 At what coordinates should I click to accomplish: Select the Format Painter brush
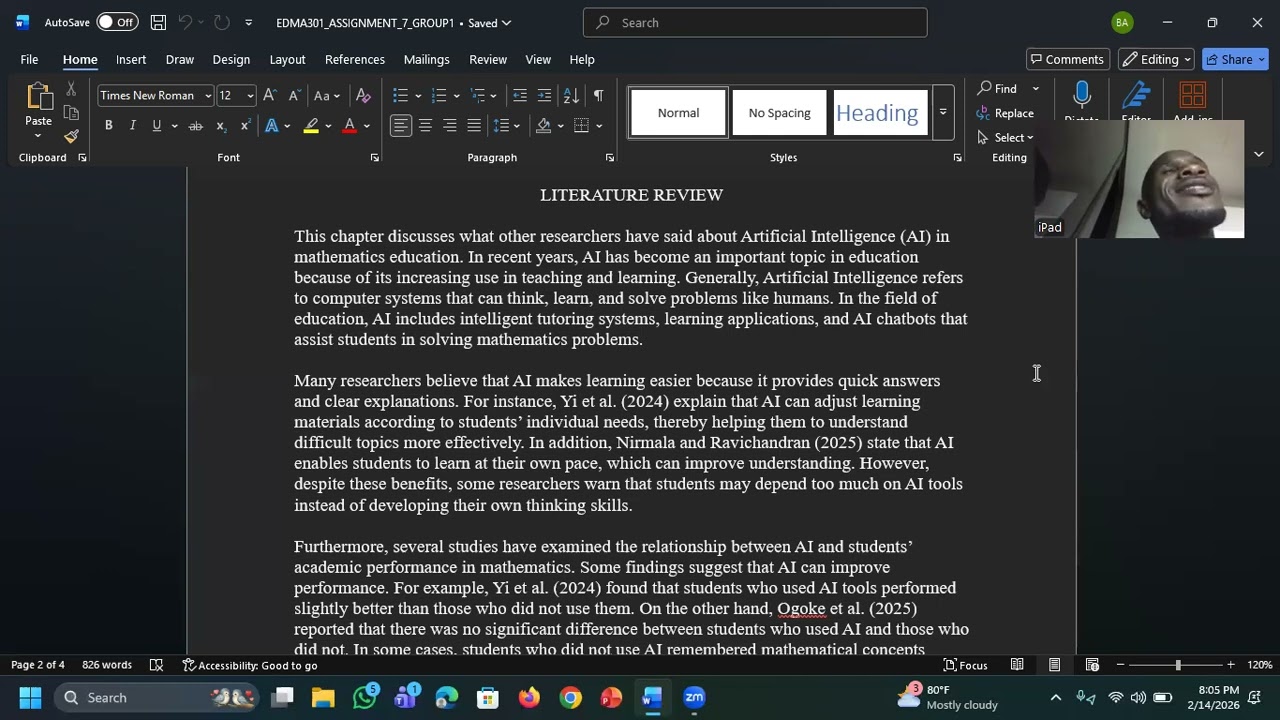click(71, 137)
